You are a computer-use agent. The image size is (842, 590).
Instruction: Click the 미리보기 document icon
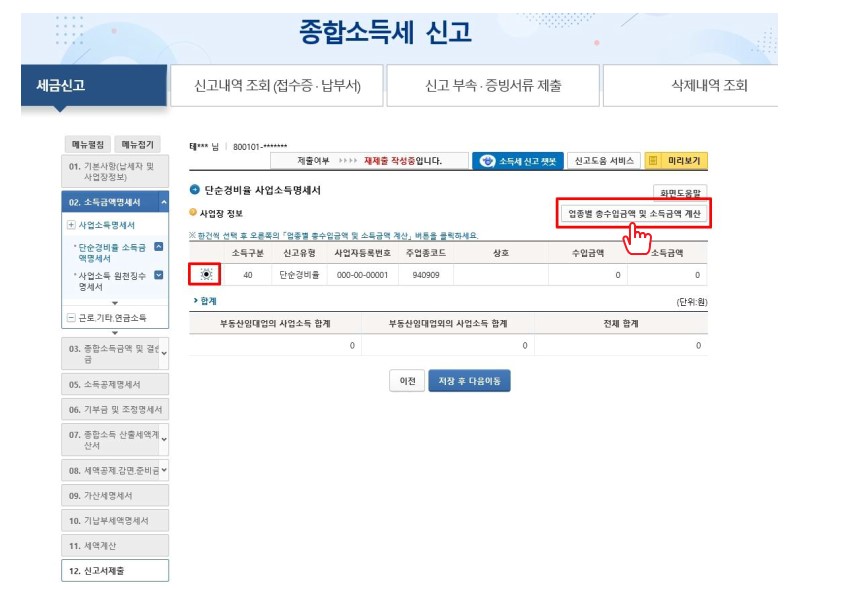tap(653, 161)
